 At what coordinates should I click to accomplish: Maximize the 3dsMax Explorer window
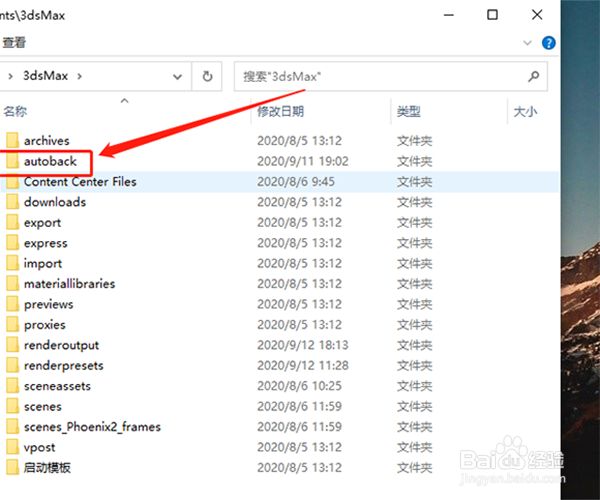pyautogui.click(x=492, y=15)
